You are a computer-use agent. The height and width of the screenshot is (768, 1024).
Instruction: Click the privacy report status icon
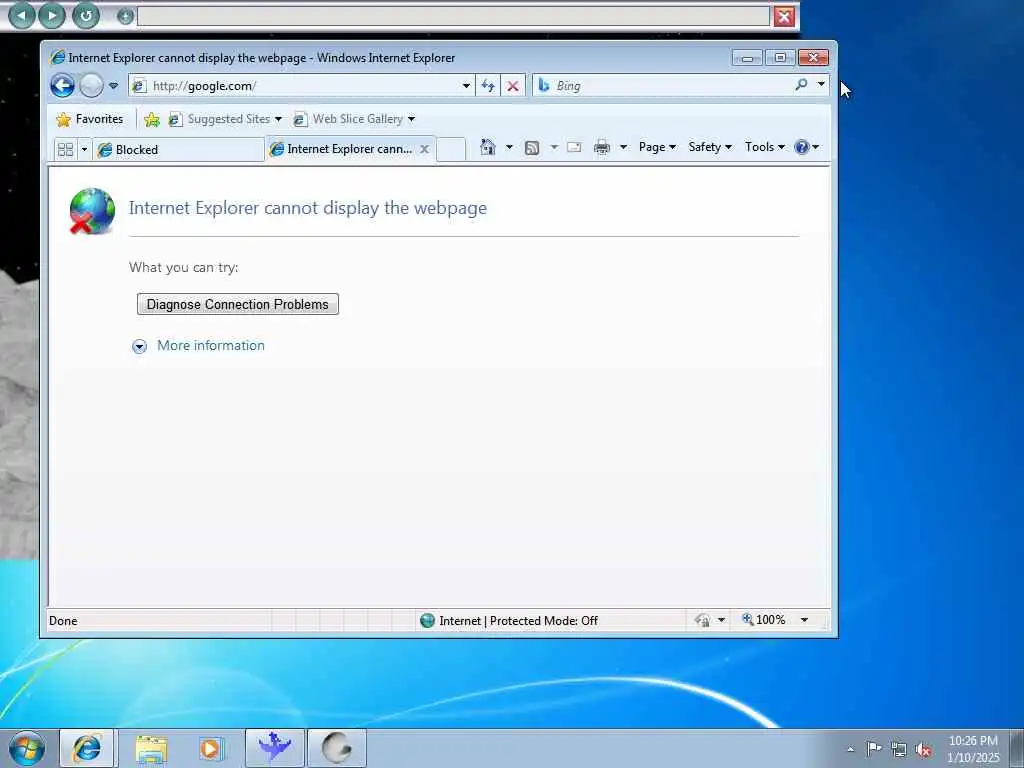pyautogui.click(x=702, y=620)
